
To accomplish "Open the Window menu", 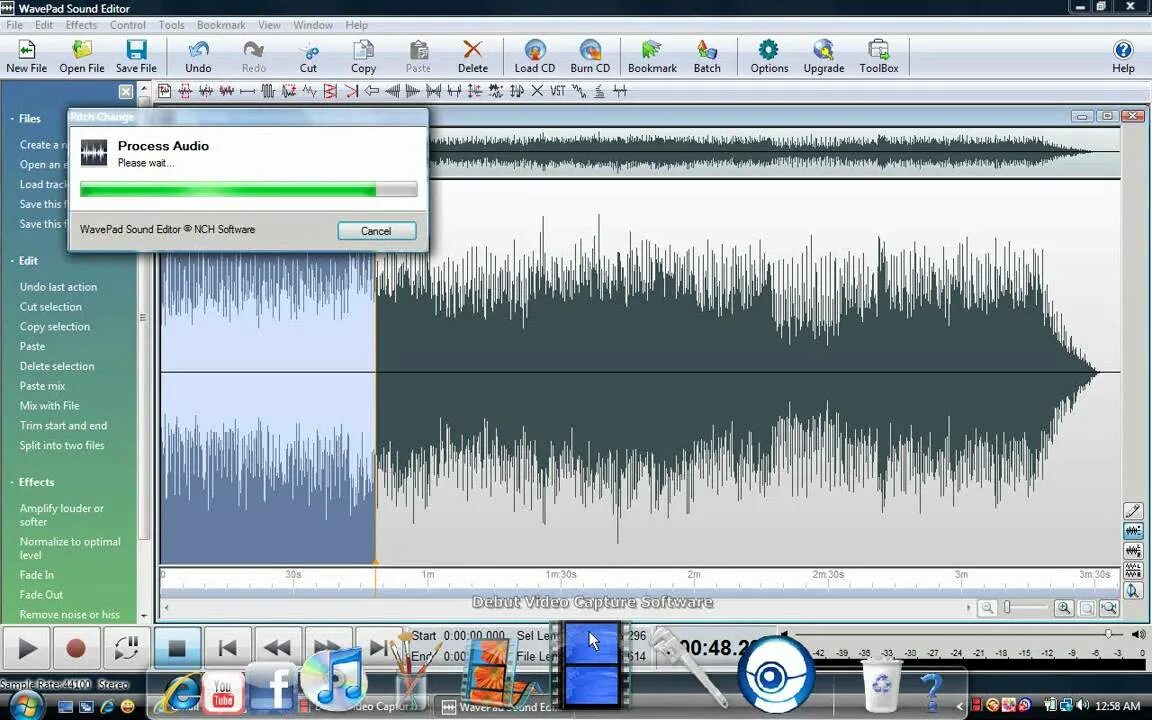I will click(x=313, y=25).
